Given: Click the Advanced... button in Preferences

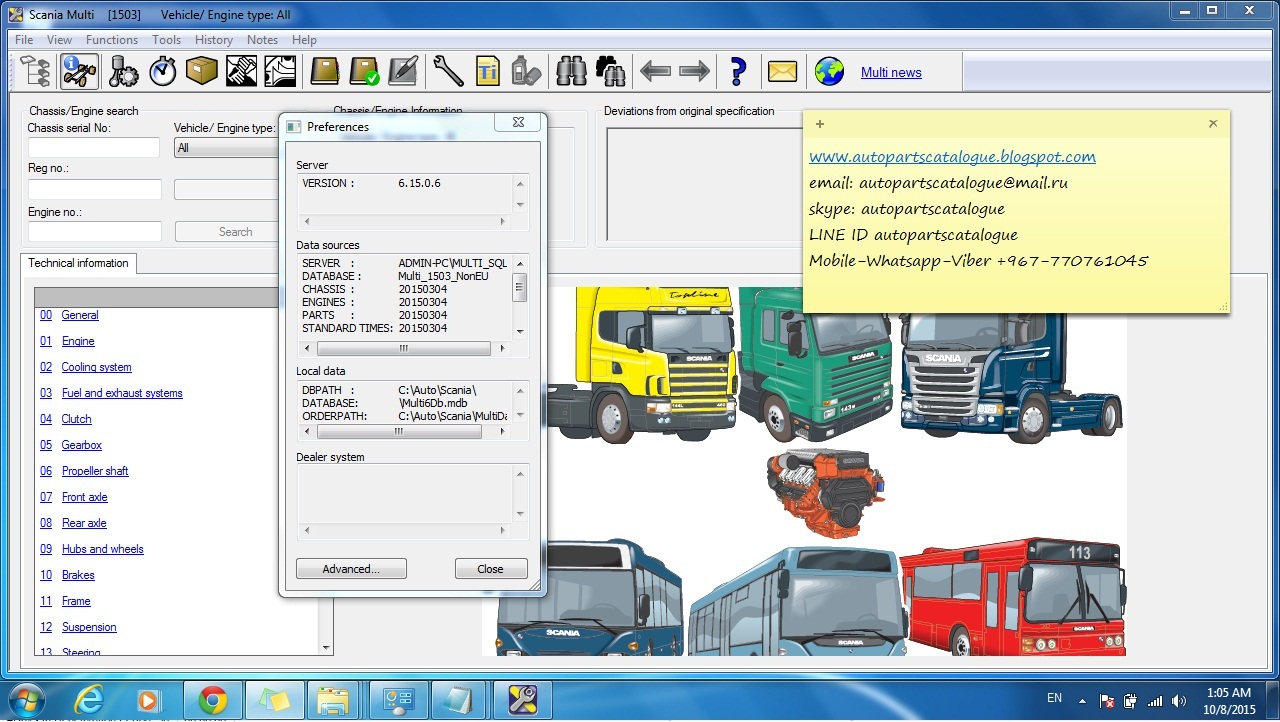Looking at the screenshot, I should [351, 569].
